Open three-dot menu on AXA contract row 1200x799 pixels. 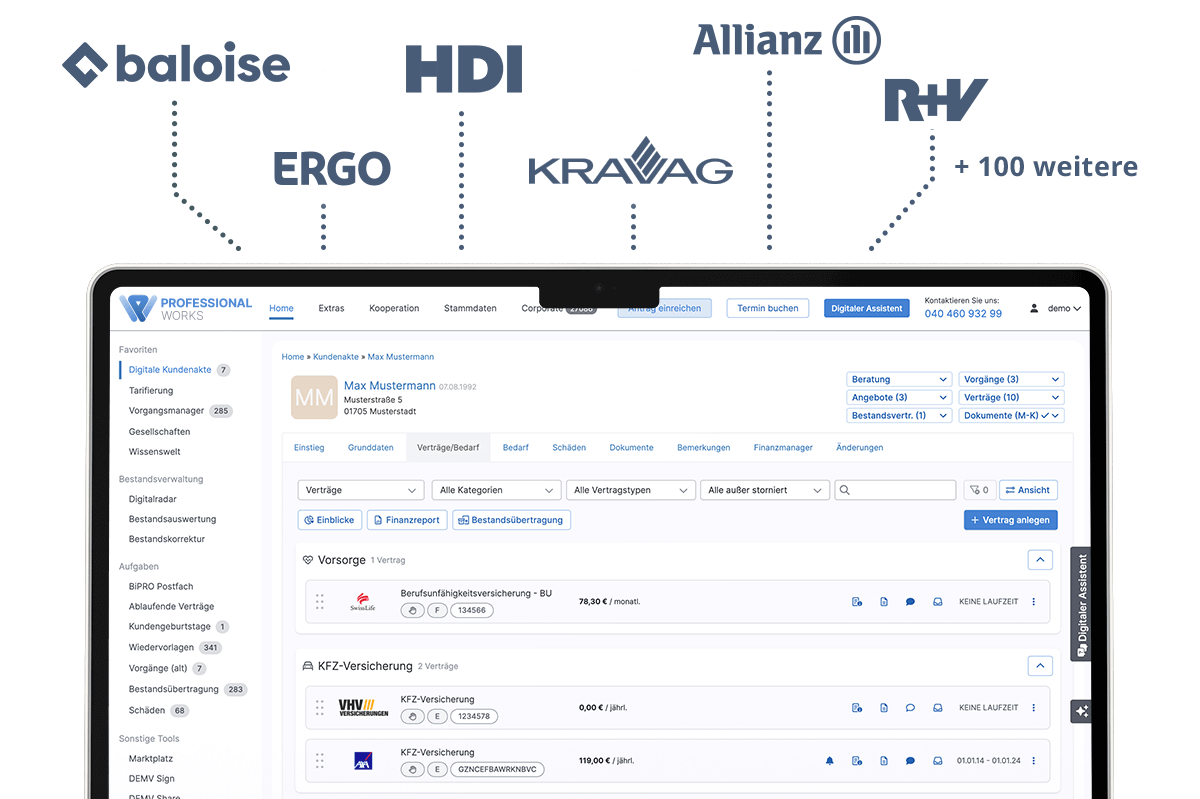click(x=1033, y=761)
